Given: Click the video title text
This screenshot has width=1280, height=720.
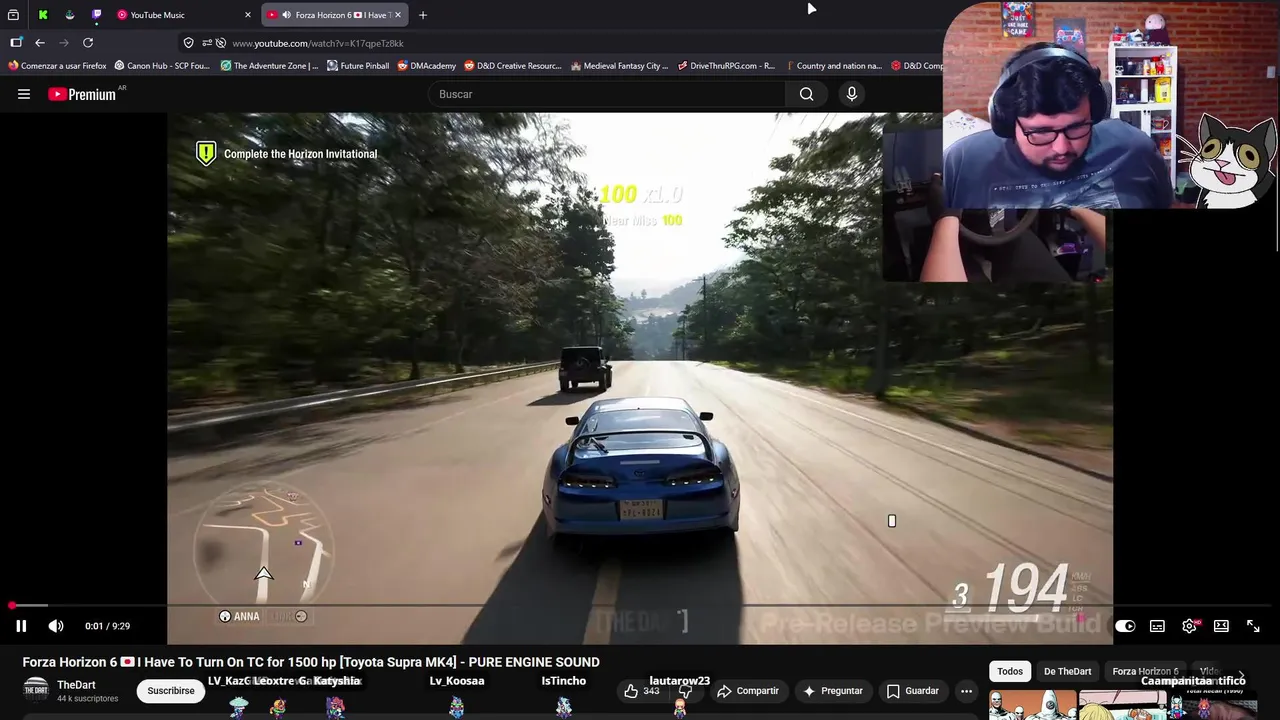Looking at the screenshot, I should point(311,662).
